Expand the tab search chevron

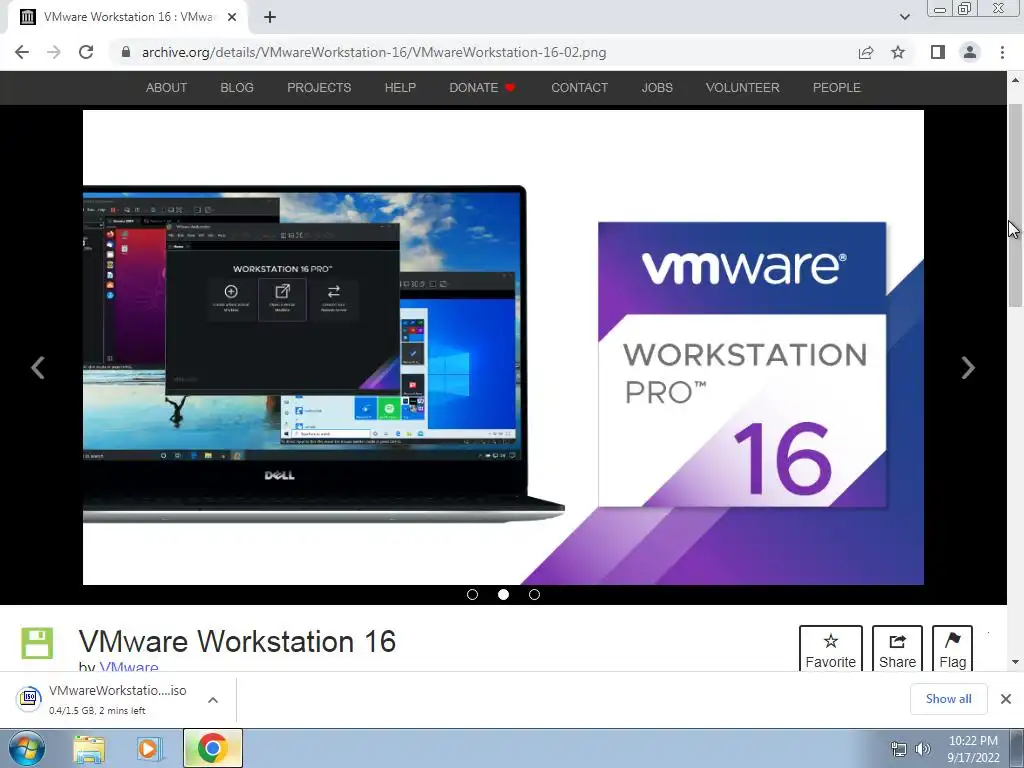click(904, 17)
